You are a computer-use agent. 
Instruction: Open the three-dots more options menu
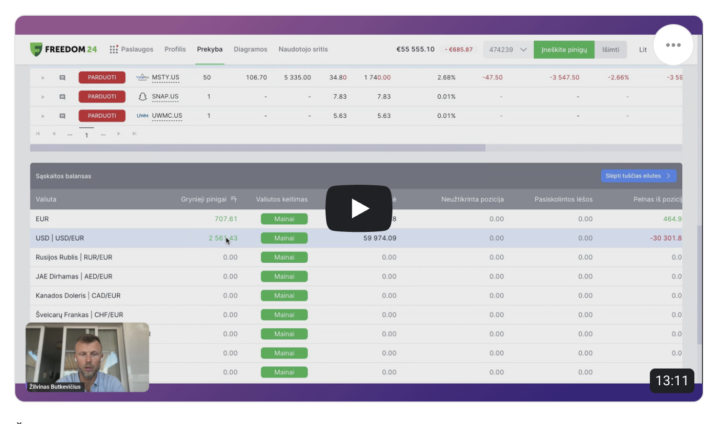pos(673,45)
